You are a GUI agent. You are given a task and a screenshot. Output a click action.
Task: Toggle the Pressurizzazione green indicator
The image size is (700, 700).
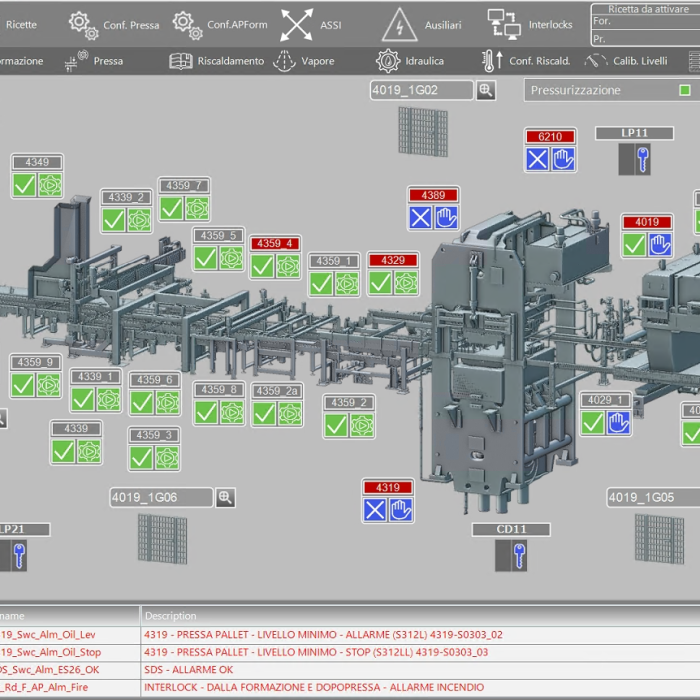[x=685, y=90]
